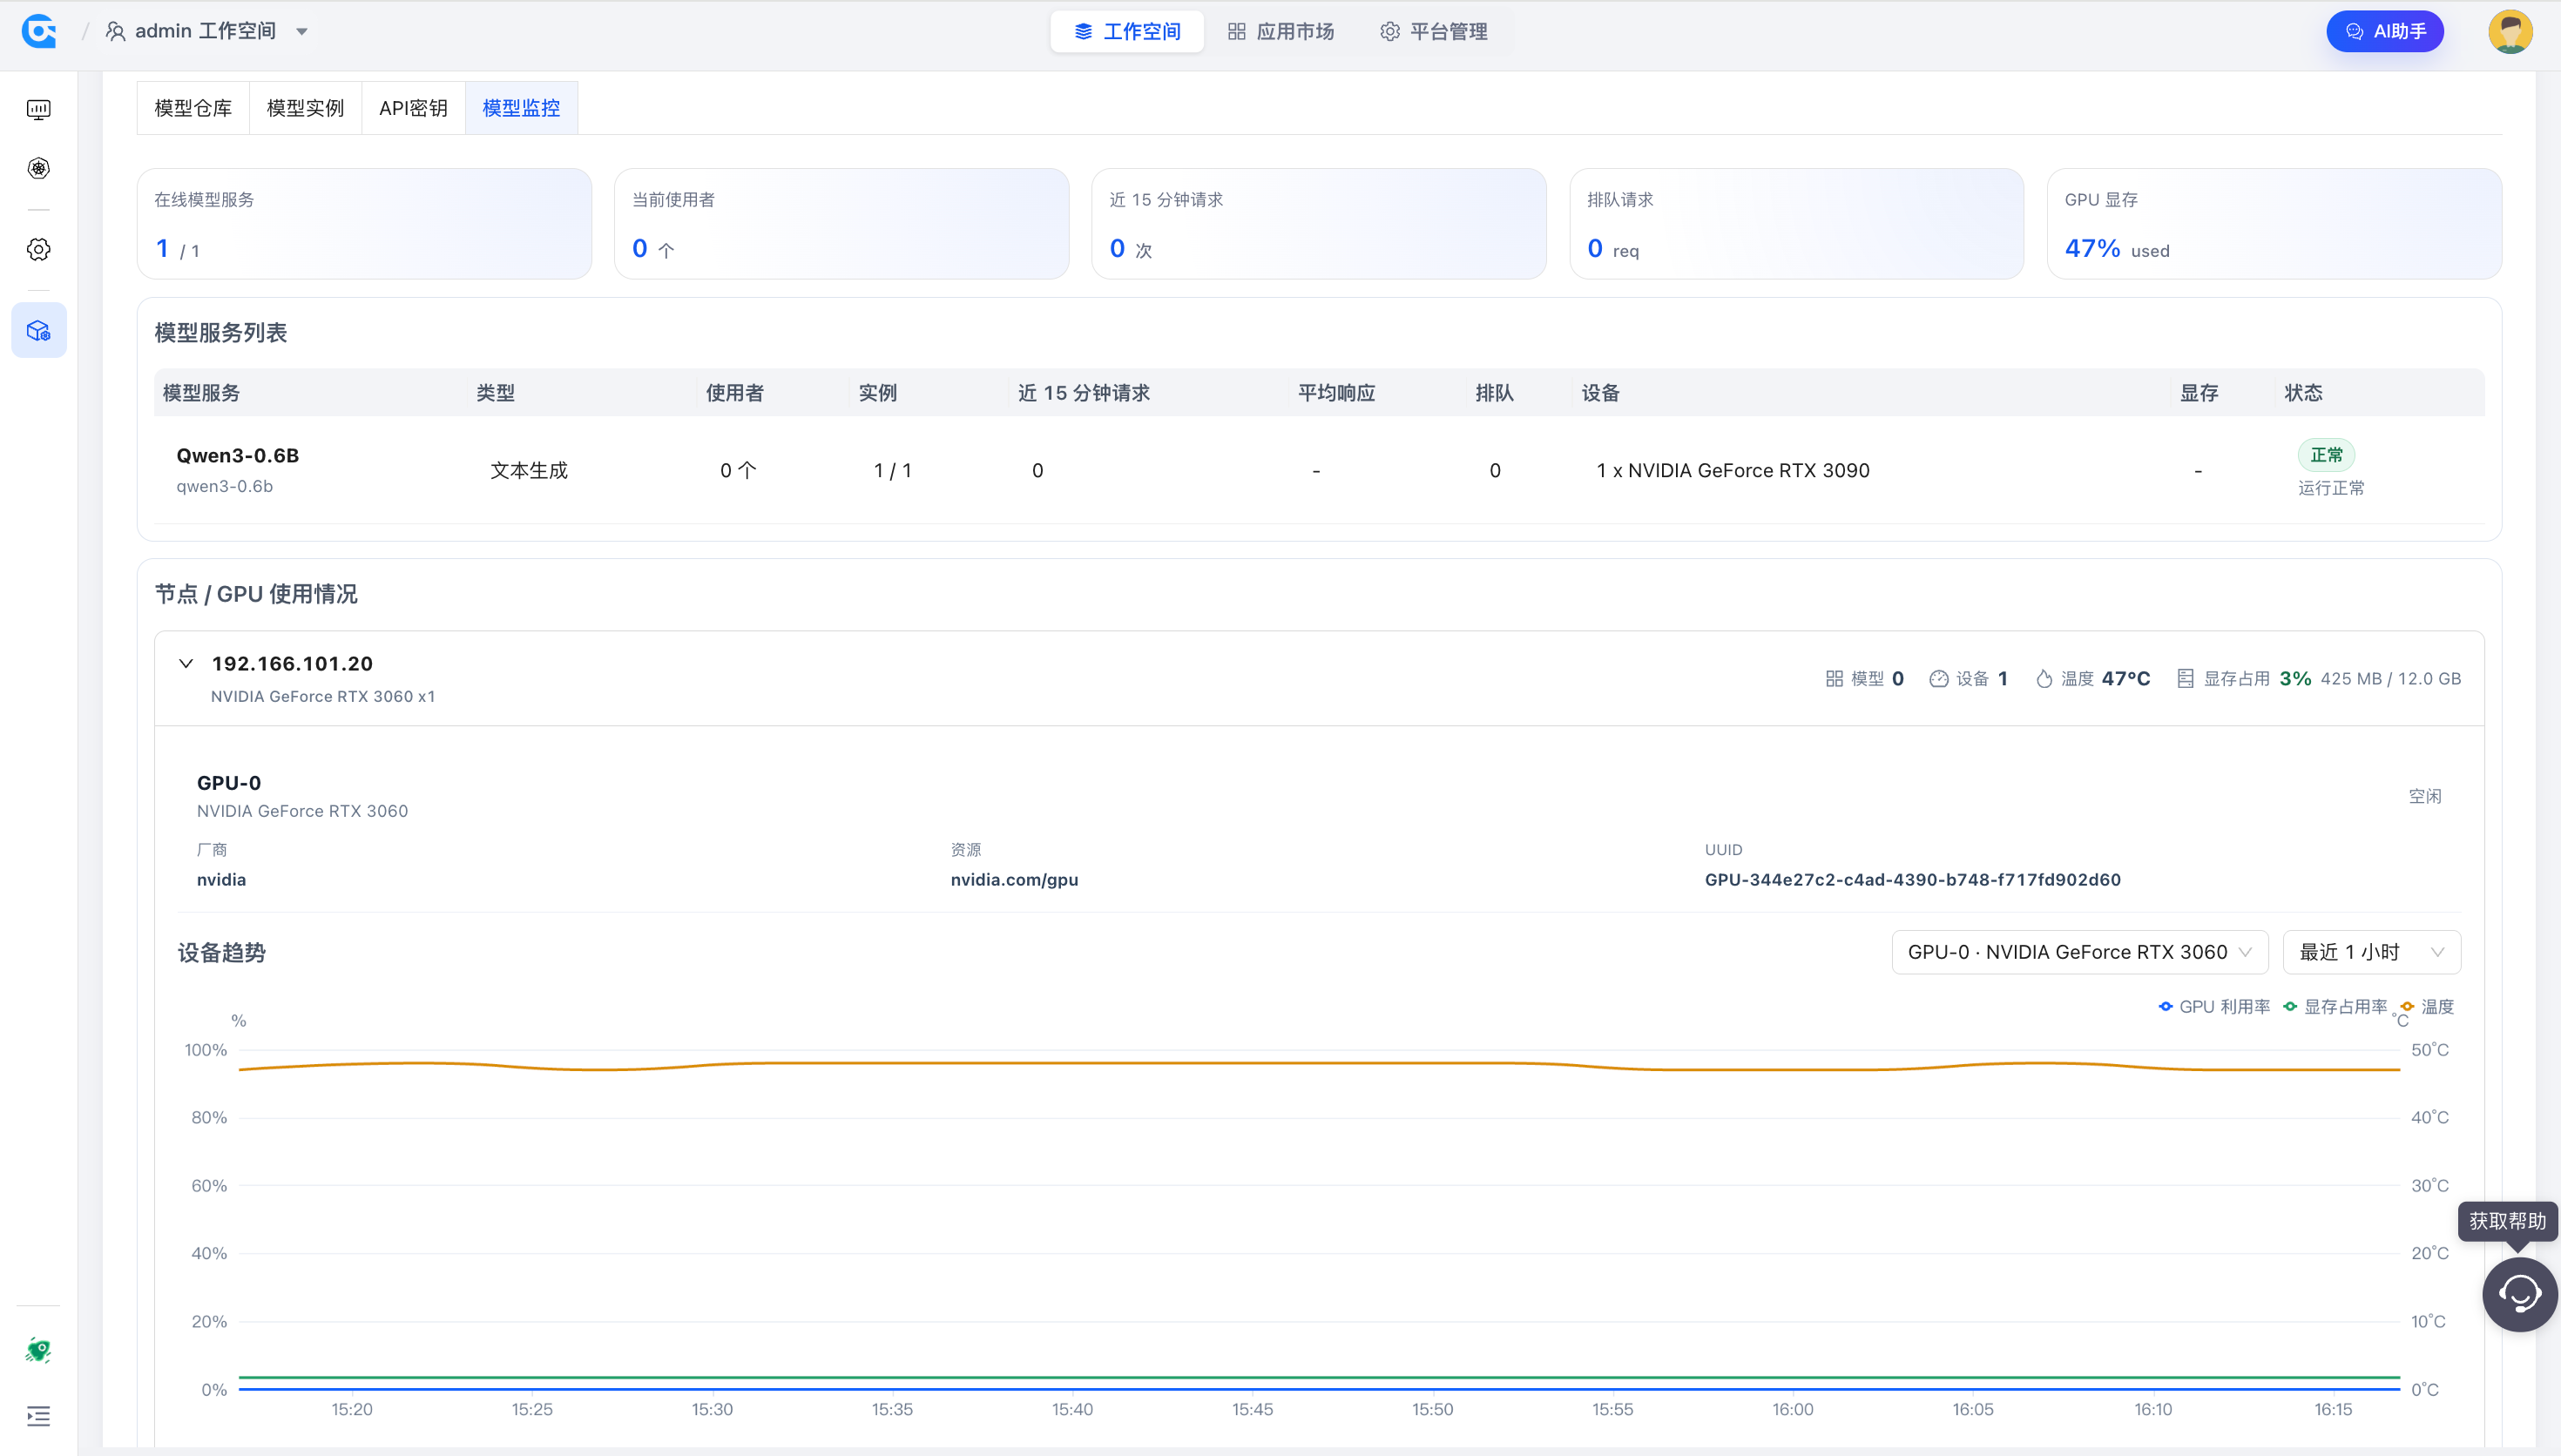Viewport: 2561px width, 1456px height.
Task: Click the 16:00 tick on the chart axis
Action: (x=1792, y=1409)
